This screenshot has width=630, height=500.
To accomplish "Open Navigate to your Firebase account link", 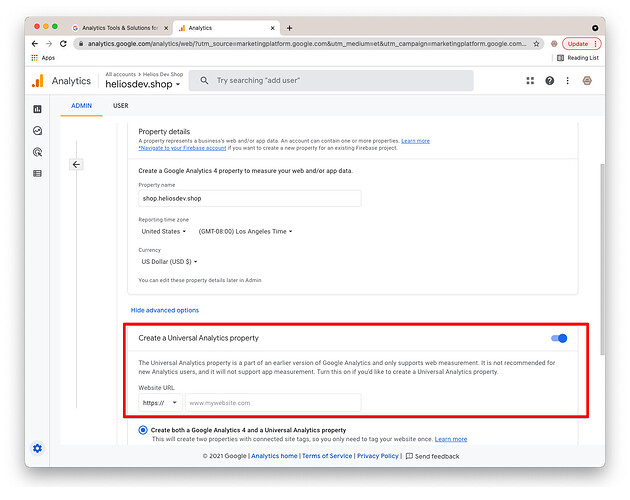I will 182,148.
